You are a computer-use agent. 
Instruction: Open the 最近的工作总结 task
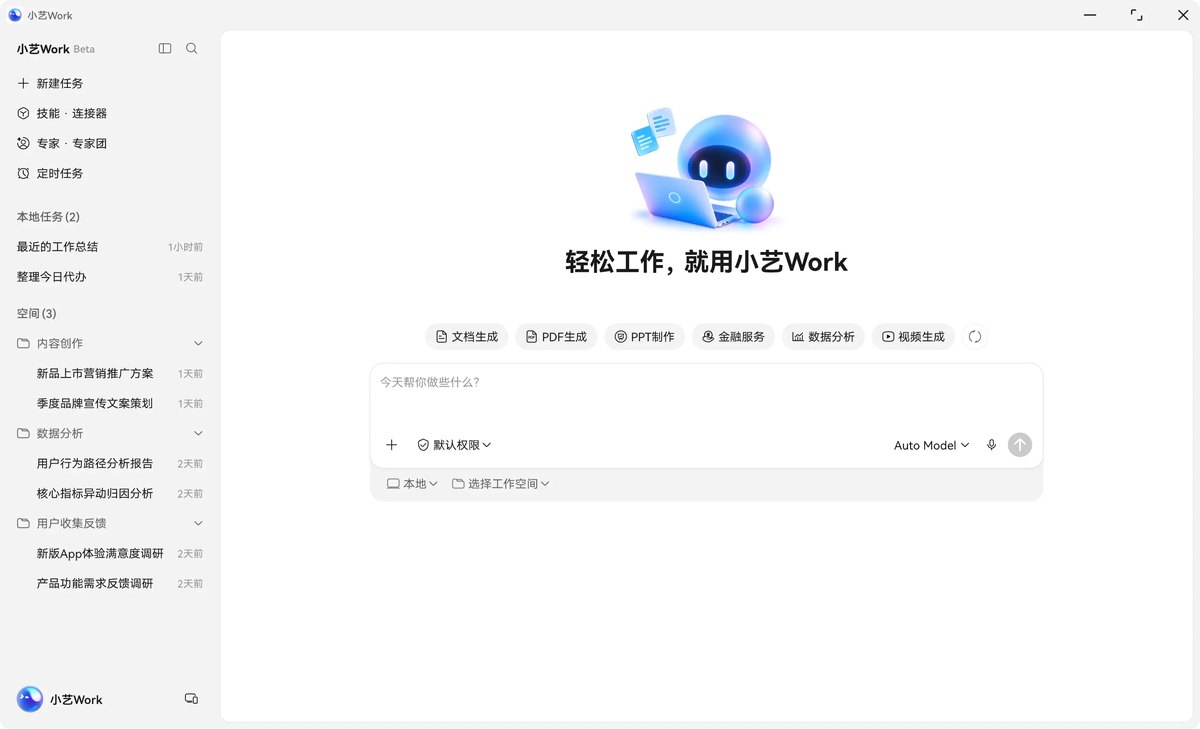point(110,246)
